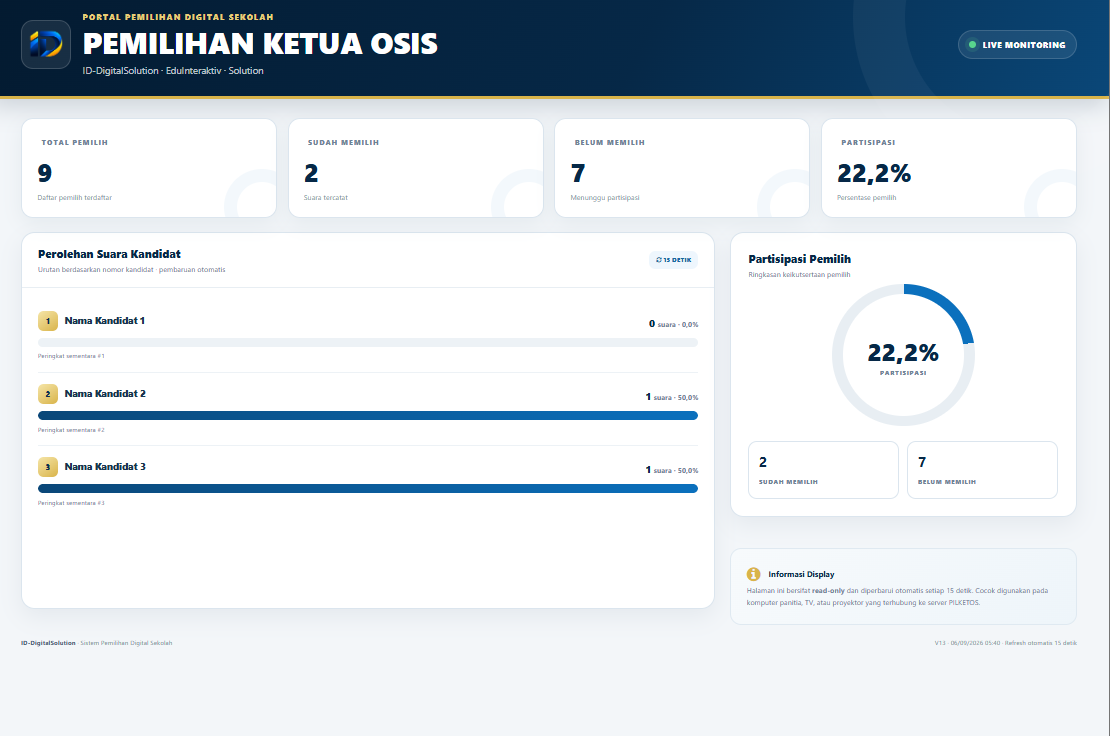This screenshot has height=736, width=1110.
Task: Select the Nama Kandidat 2 name
Action: 105,393
